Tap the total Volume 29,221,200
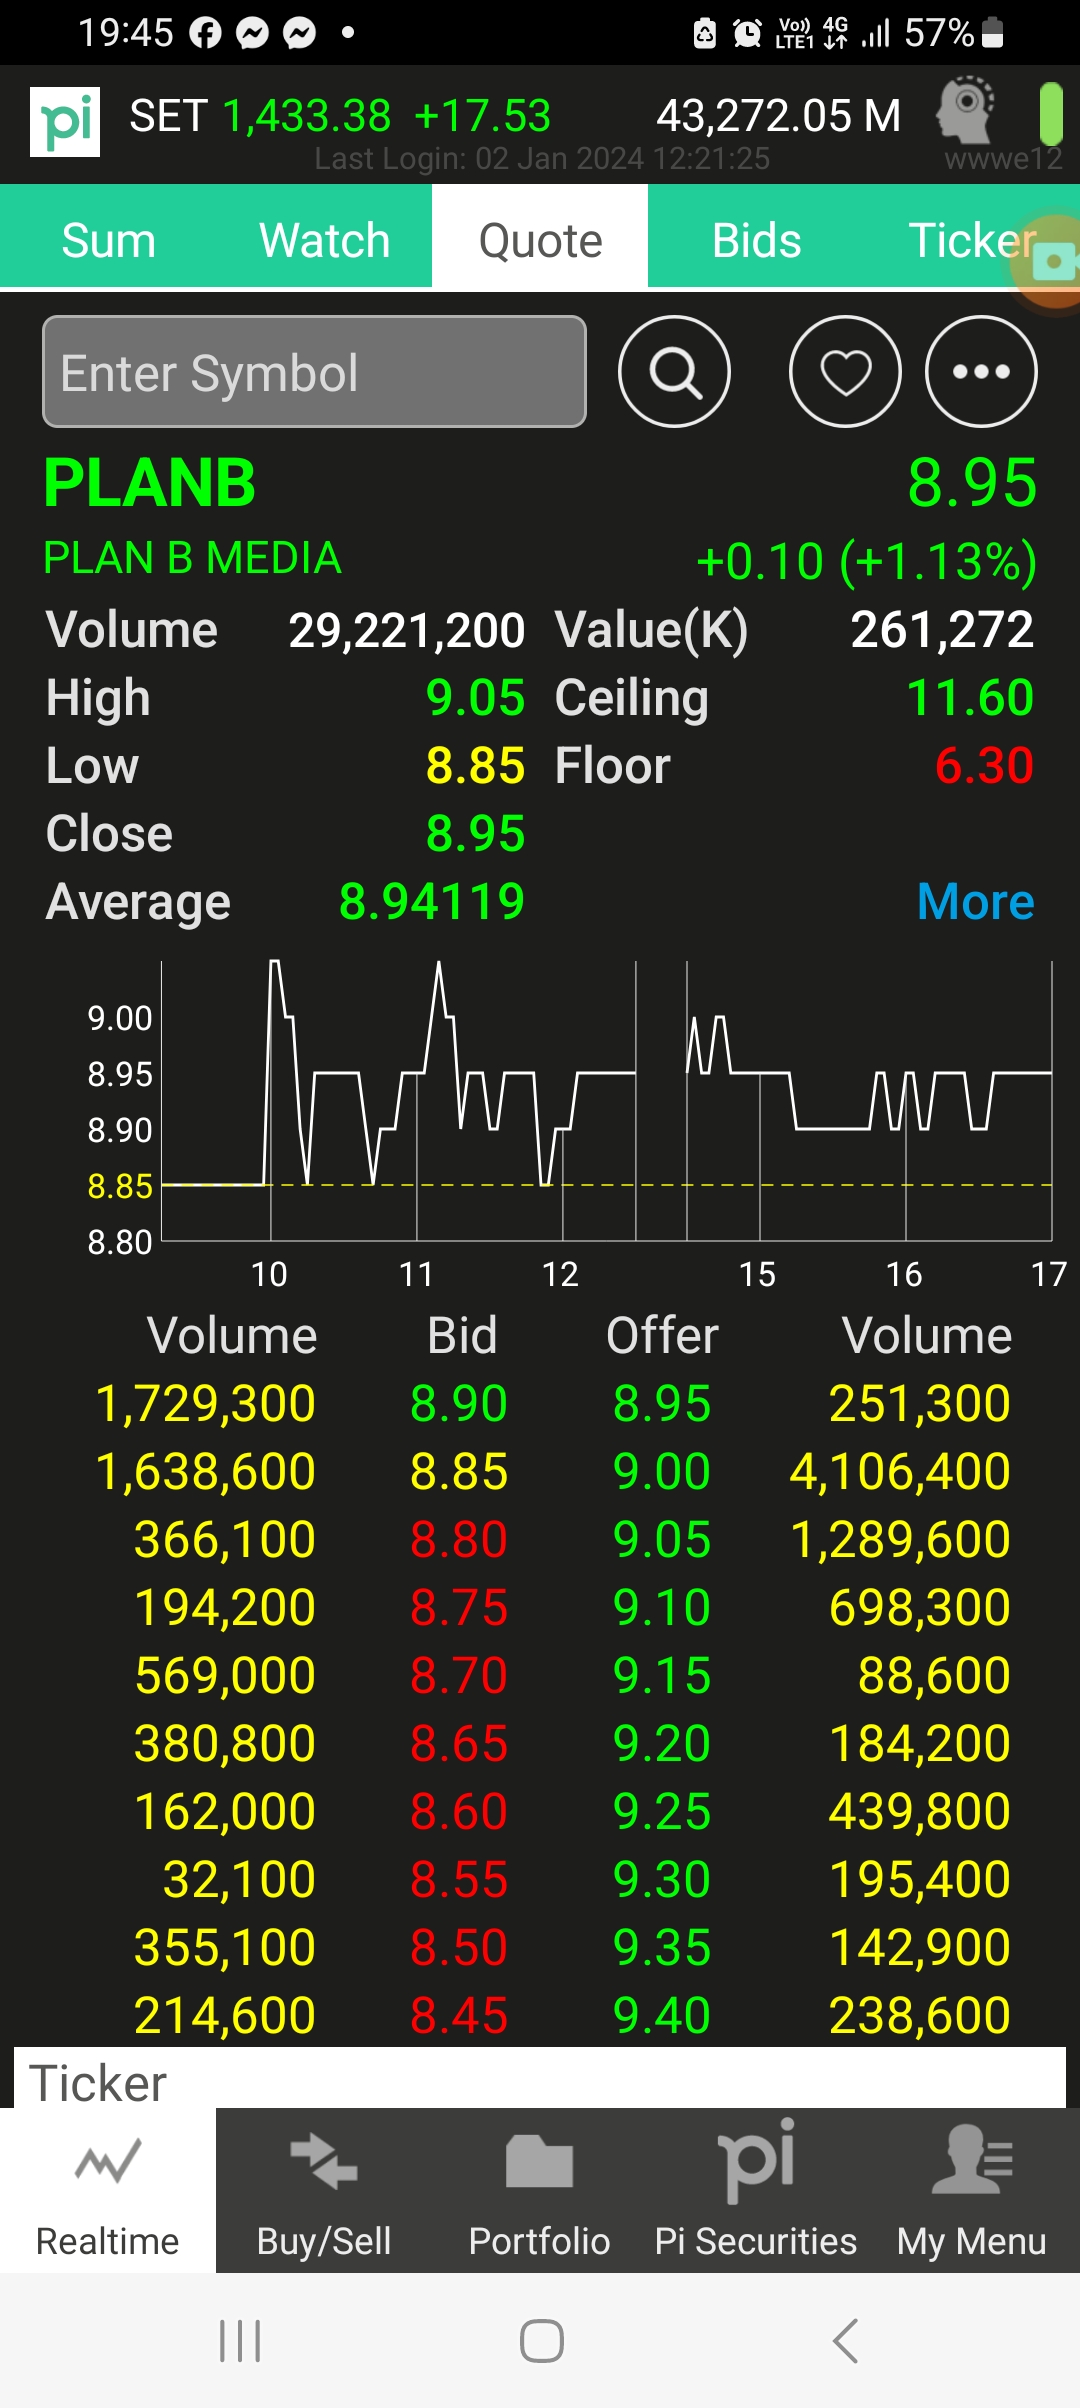This screenshot has height=2408, width=1080. pyautogui.click(x=407, y=630)
